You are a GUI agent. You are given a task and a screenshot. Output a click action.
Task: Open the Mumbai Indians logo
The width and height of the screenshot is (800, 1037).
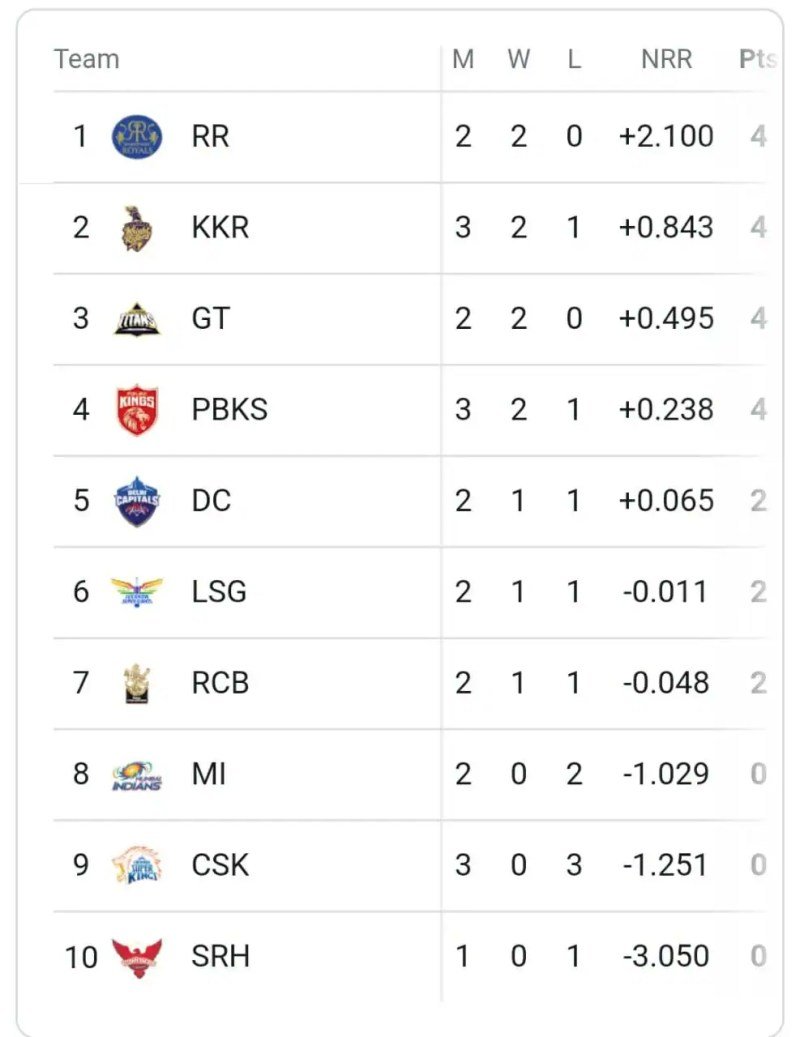(x=137, y=775)
